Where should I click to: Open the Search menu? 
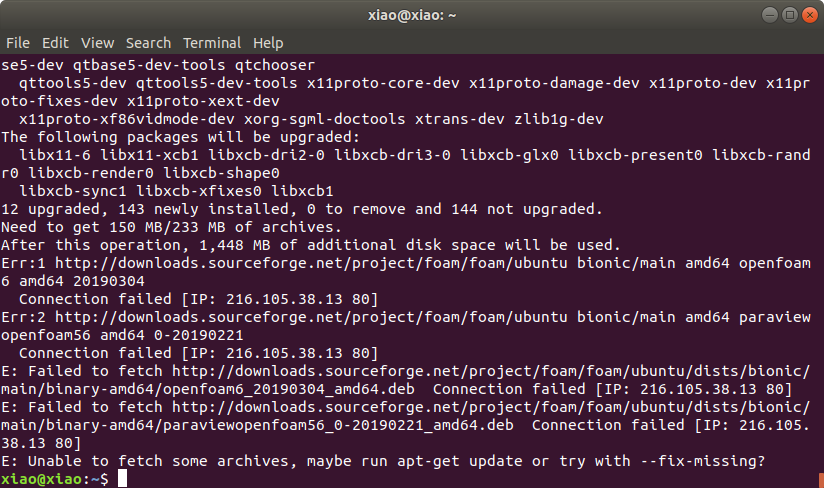tap(148, 43)
